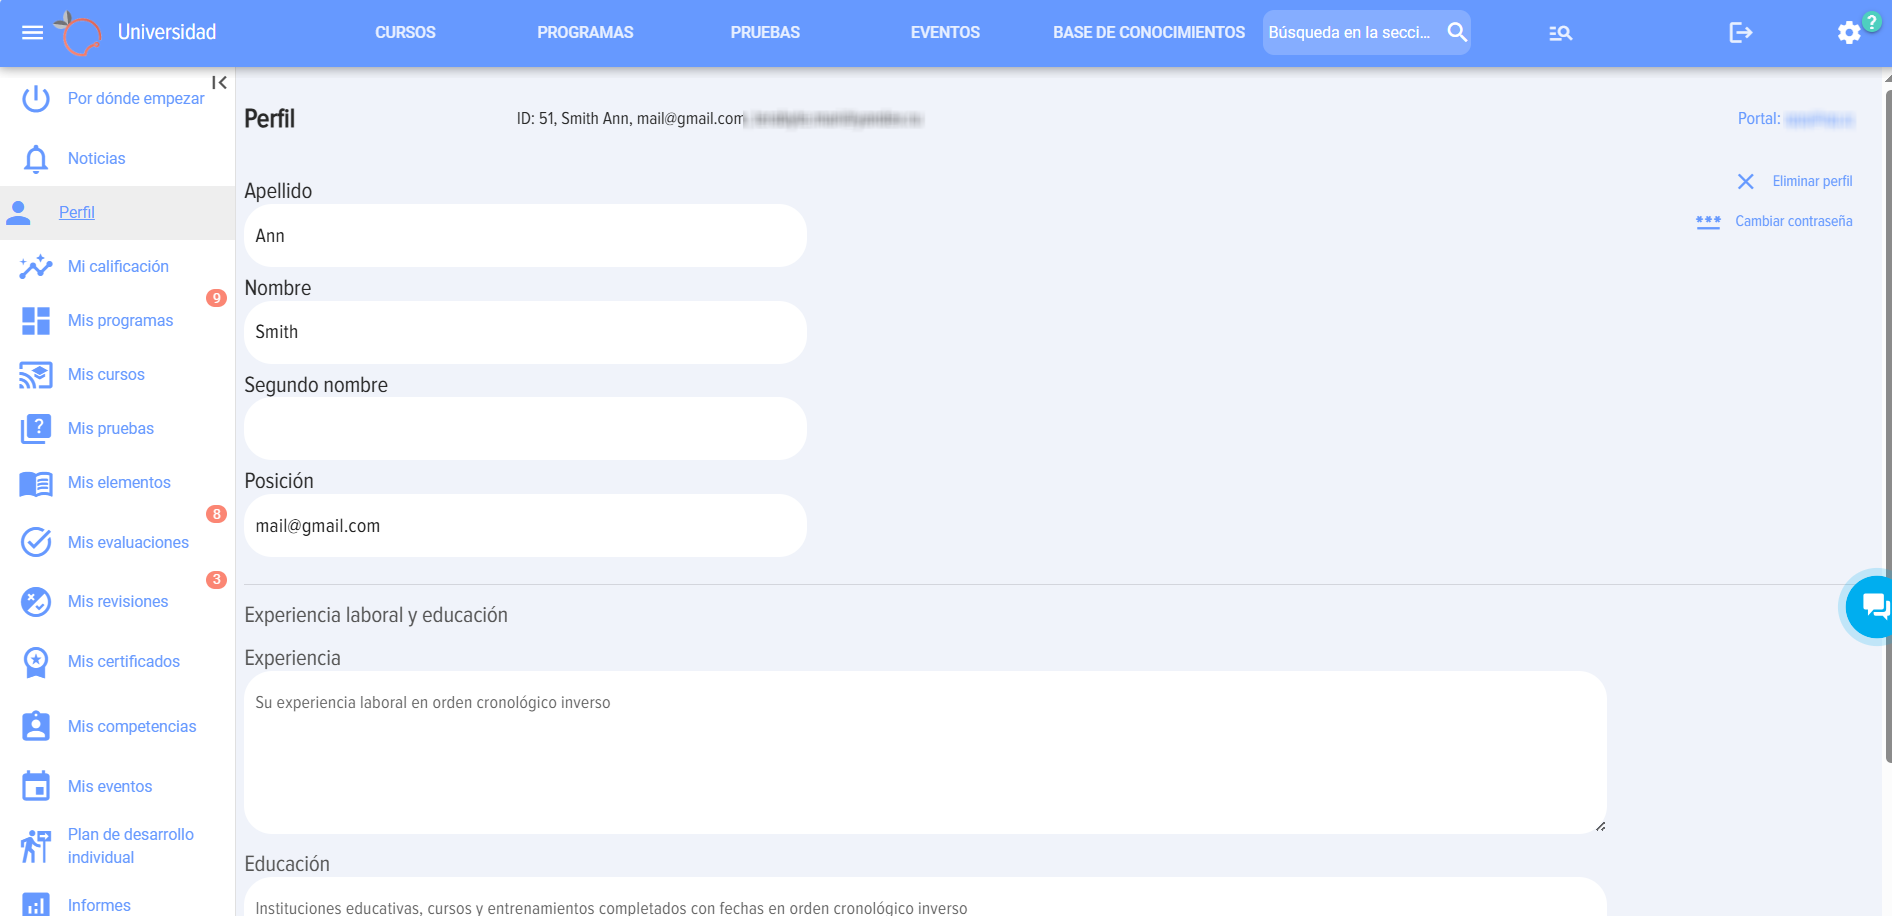Click the logout icon

tap(1740, 33)
